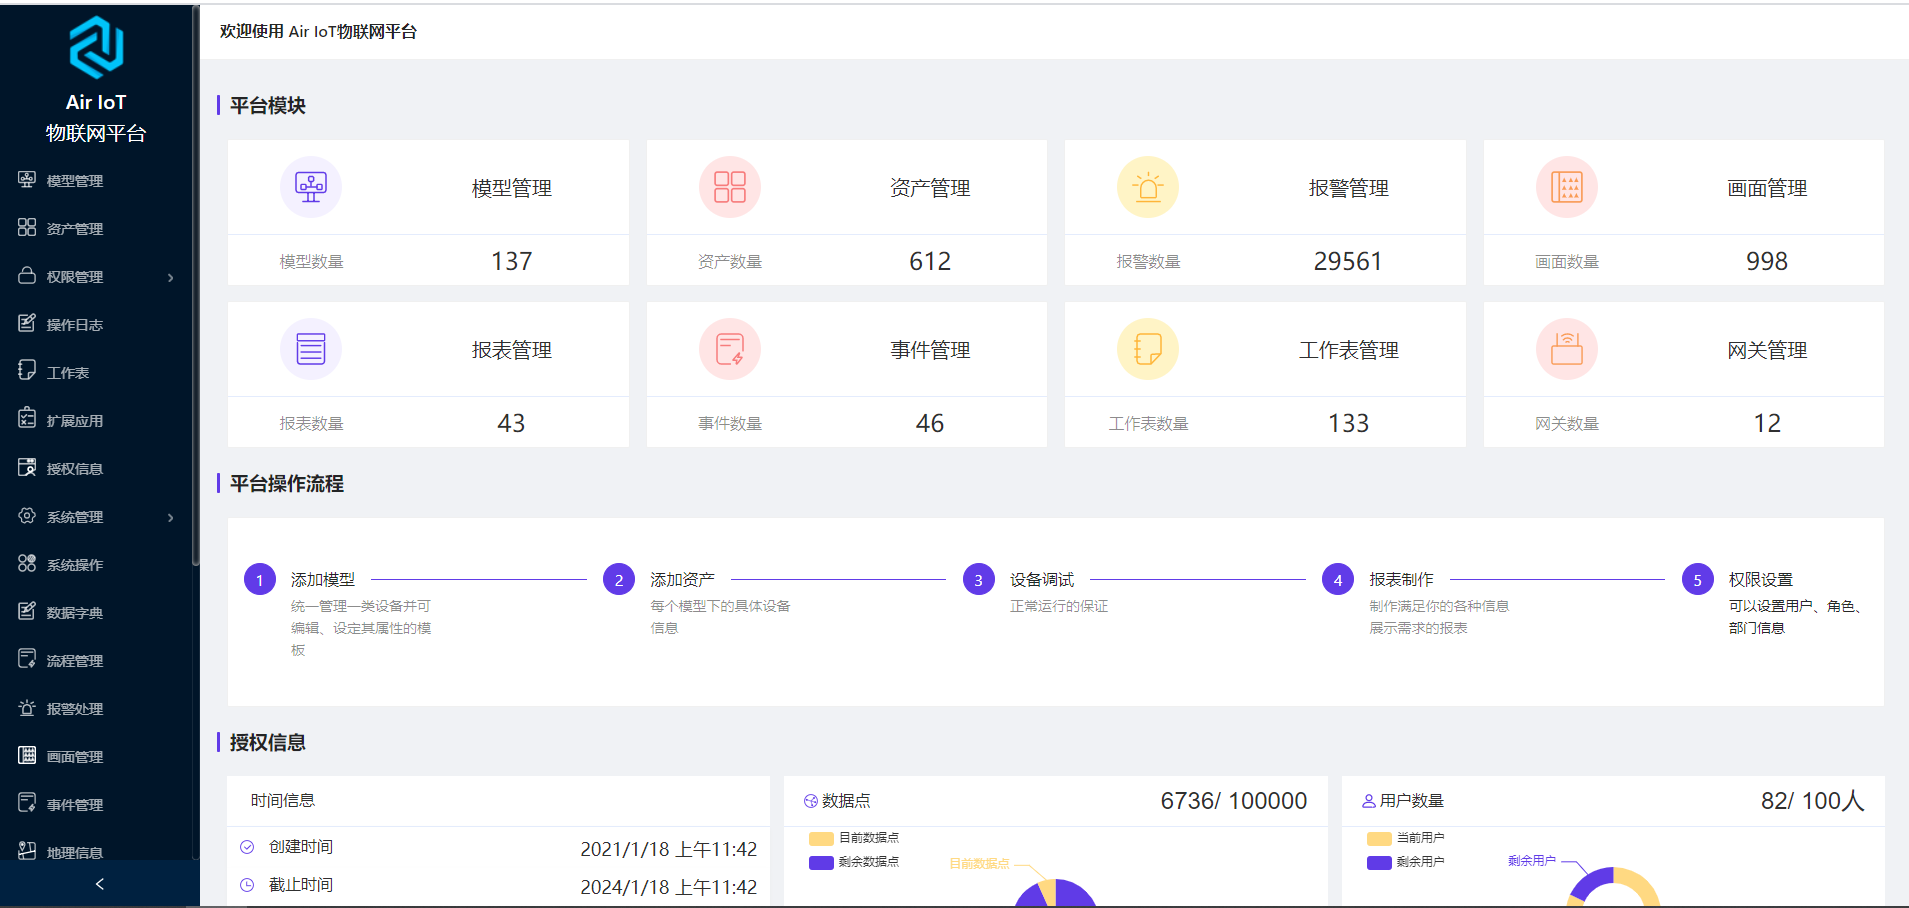Open the 资产管理 card title
This screenshot has height=908, width=1909.
tap(930, 188)
